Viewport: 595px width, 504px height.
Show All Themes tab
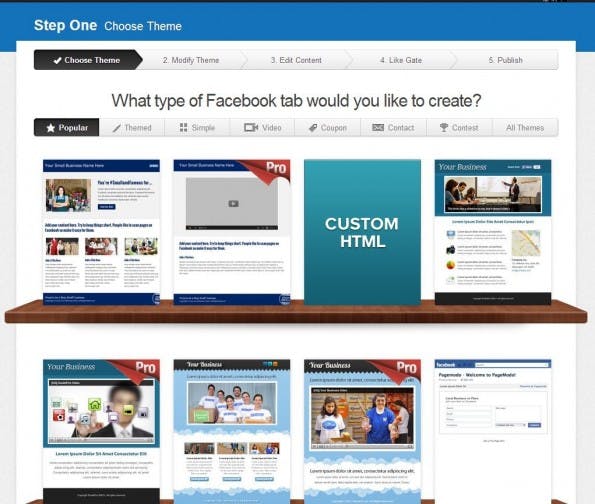(525, 128)
